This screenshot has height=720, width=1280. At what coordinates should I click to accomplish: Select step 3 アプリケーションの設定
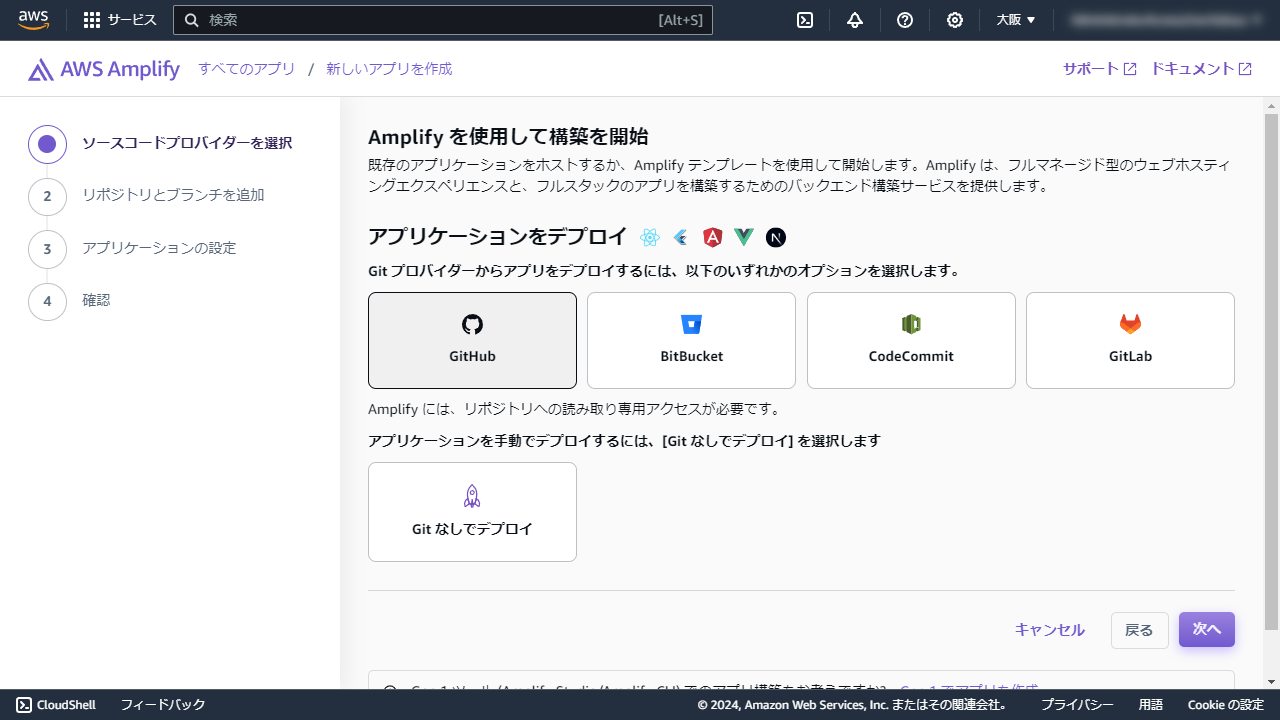tap(133, 248)
